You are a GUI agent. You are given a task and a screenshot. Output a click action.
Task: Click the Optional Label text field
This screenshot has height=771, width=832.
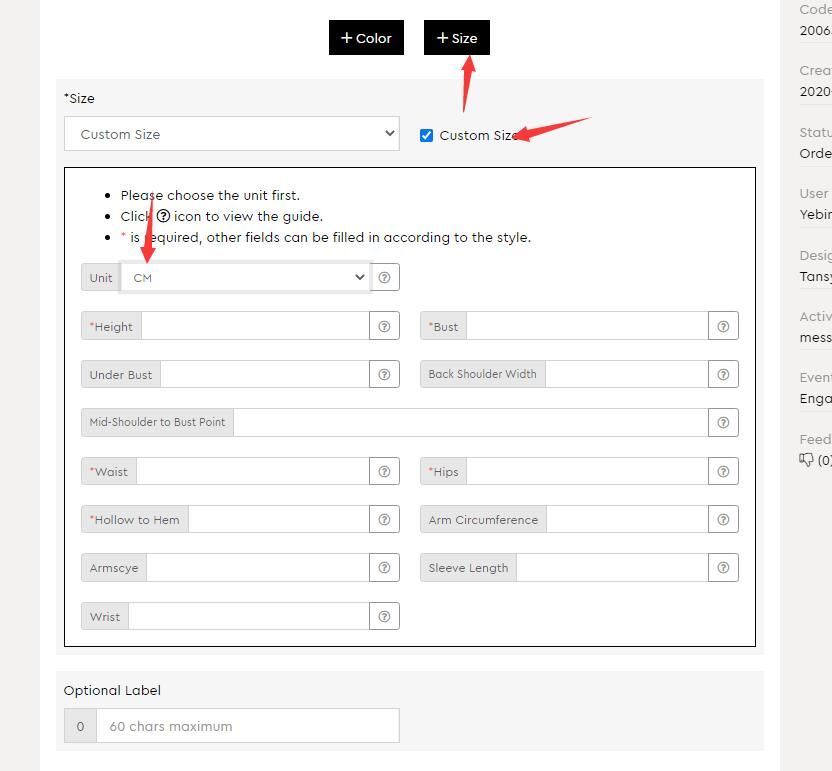[x=248, y=725]
